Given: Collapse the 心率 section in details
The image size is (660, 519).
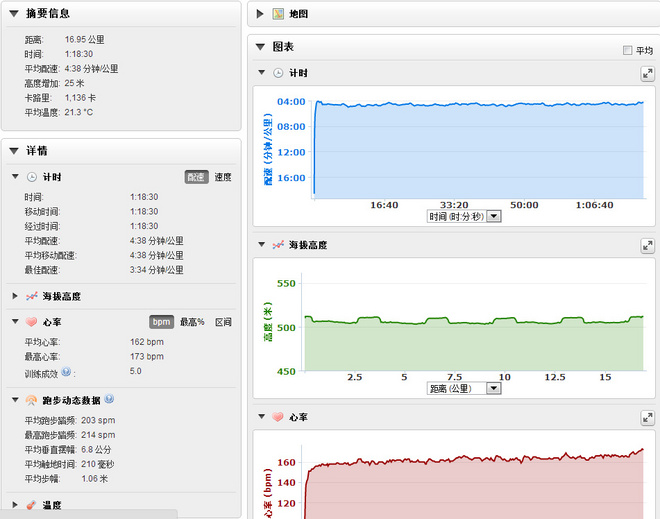Looking at the screenshot, I should coord(15,322).
